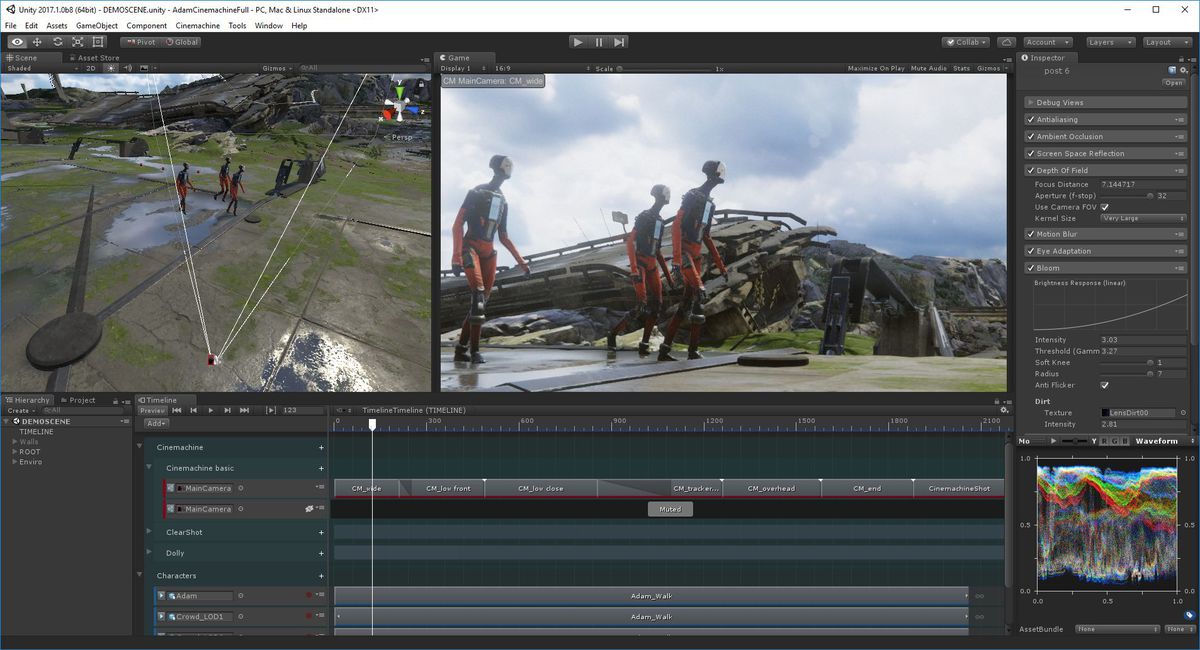
Task: Select the Rotate tool
Action: pos(58,42)
